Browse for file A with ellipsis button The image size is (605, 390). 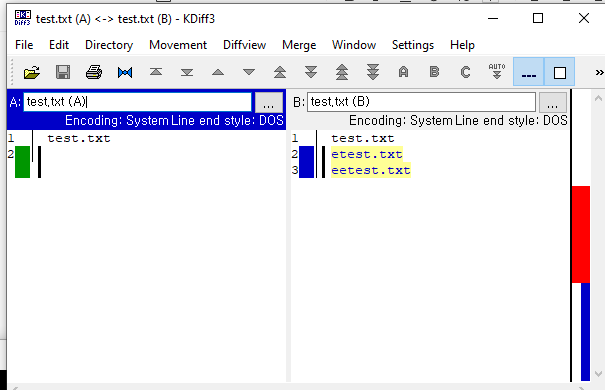[269, 102]
